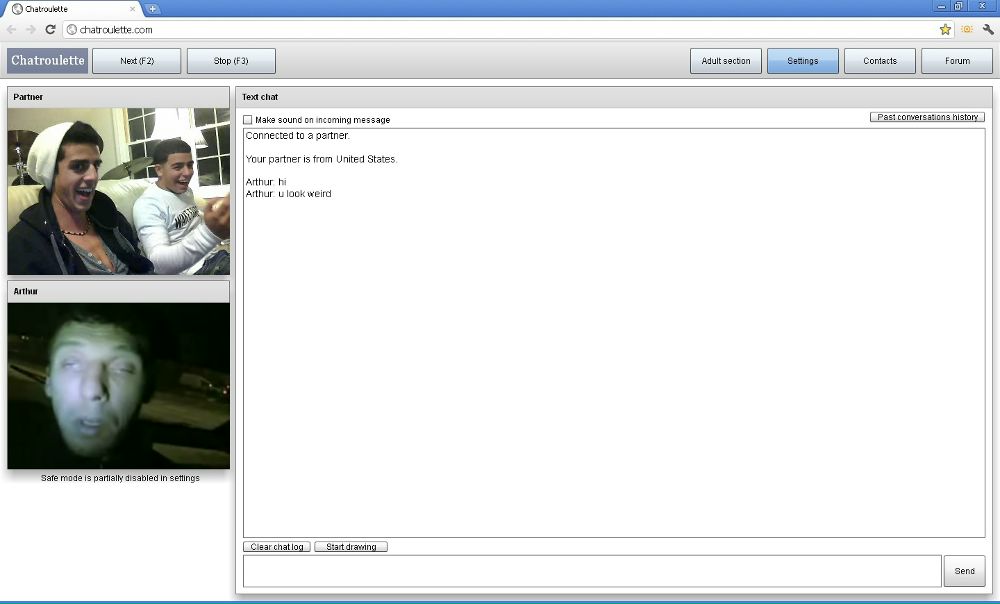Enable sound on incoming message
1000x604 pixels.
[248, 120]
